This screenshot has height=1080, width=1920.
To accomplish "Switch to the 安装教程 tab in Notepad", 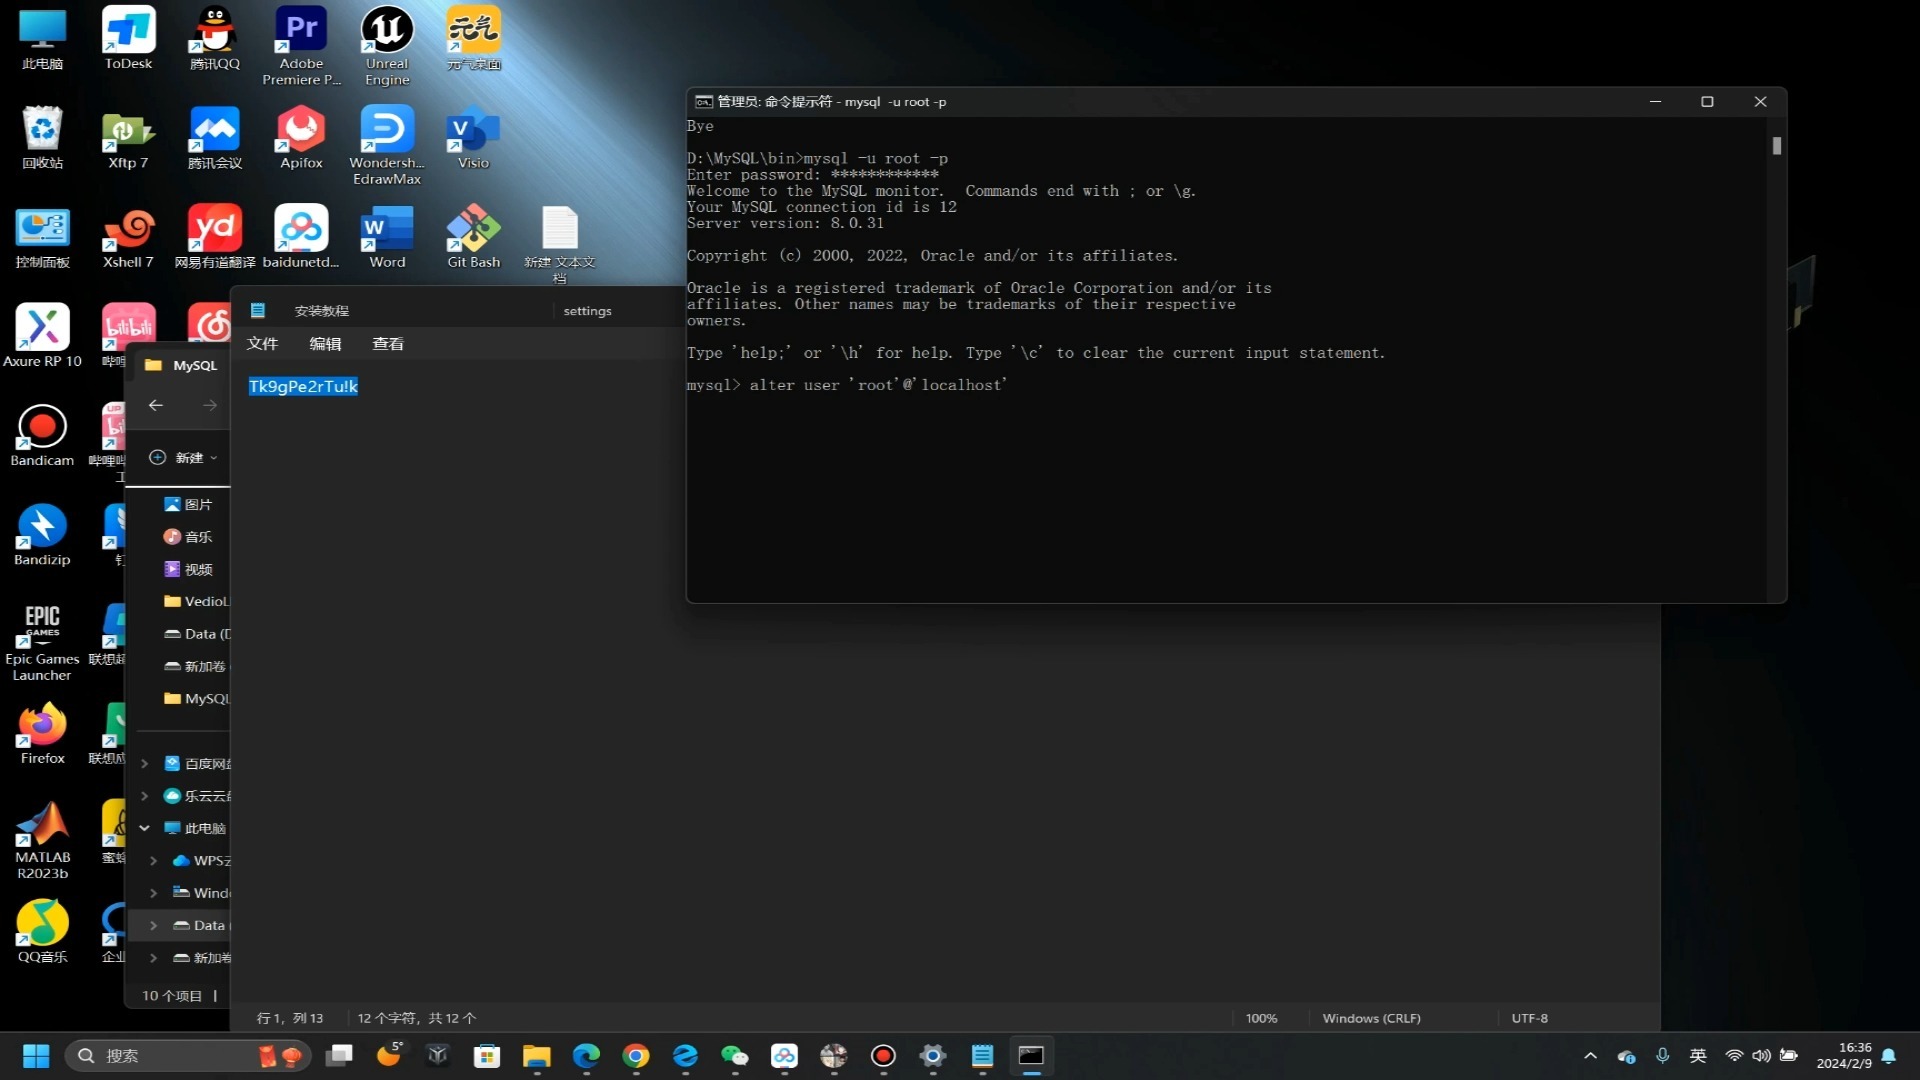I will (x=321, y=311).
